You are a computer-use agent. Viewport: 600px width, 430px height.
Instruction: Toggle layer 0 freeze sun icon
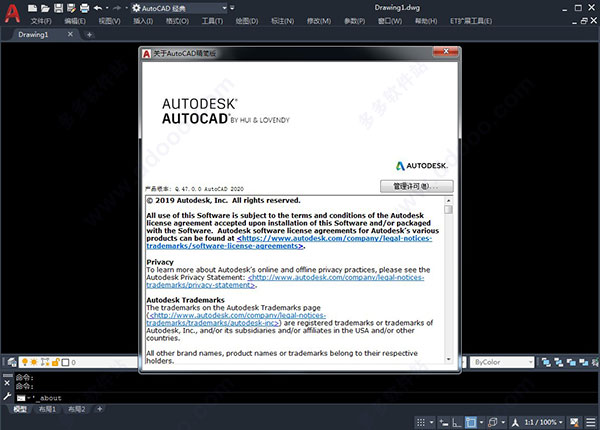(34, 362)
